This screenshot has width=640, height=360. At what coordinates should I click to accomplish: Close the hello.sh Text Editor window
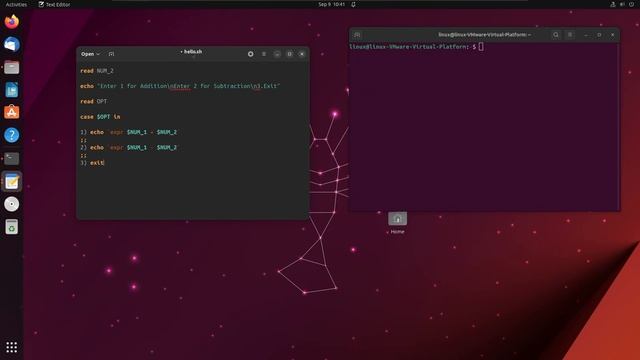tap(302, 54)
